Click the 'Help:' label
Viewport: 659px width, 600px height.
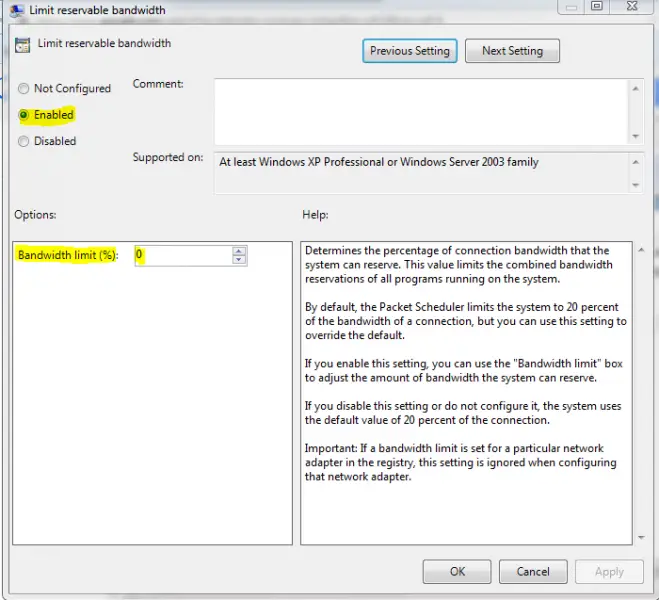315,215
